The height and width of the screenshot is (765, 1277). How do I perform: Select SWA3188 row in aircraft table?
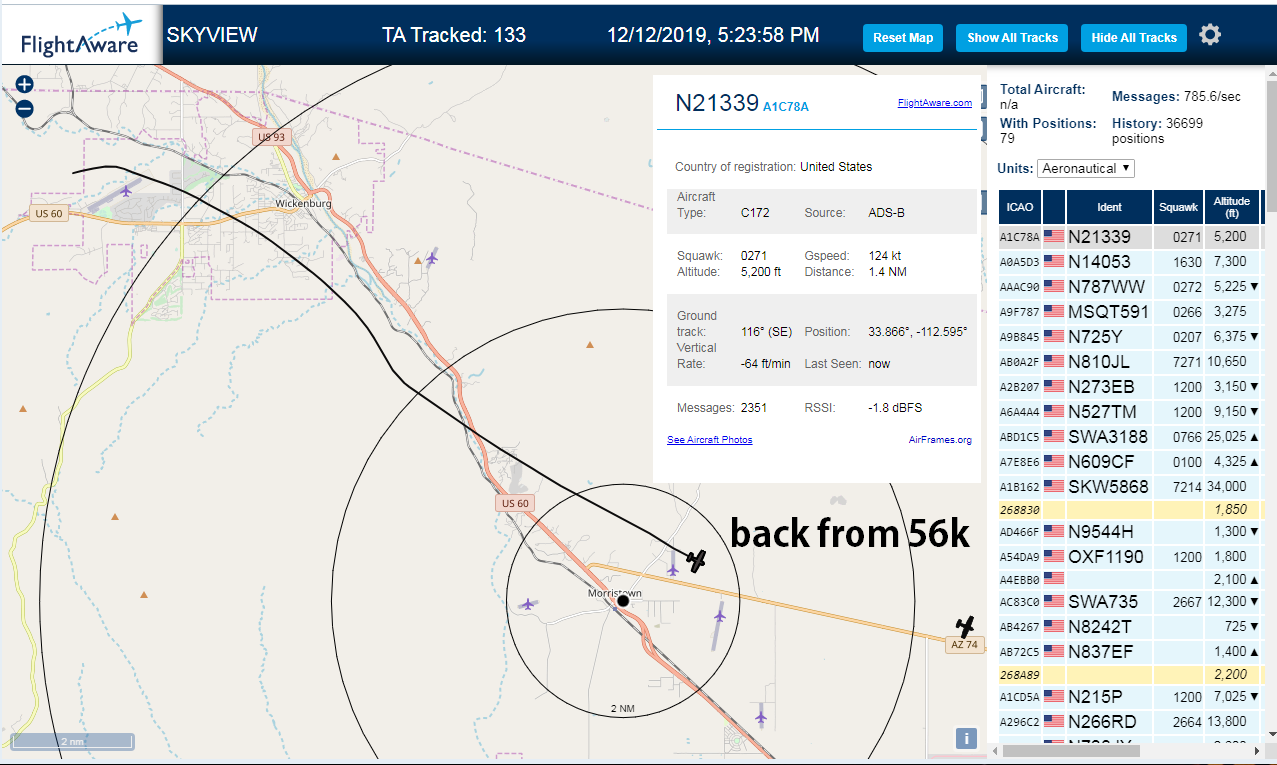(1130, 437)
